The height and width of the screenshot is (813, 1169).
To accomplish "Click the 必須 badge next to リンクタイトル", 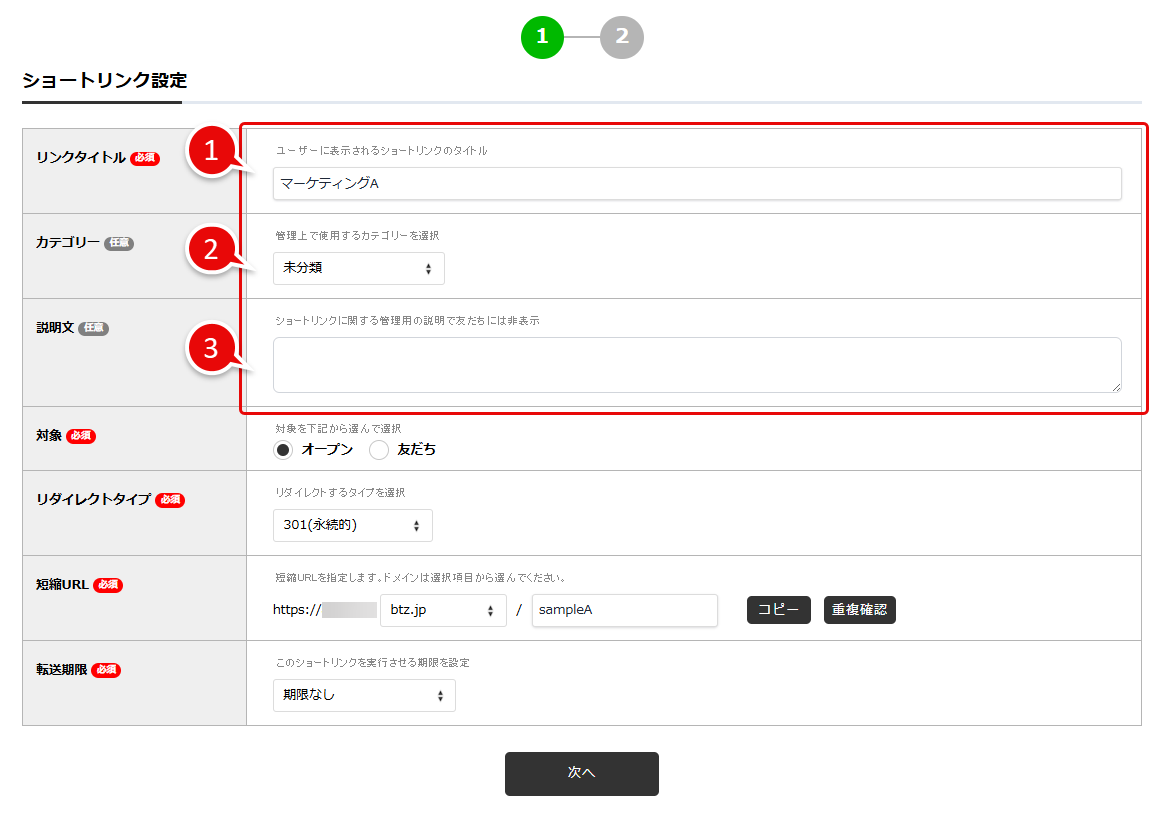I will point(145,158).
